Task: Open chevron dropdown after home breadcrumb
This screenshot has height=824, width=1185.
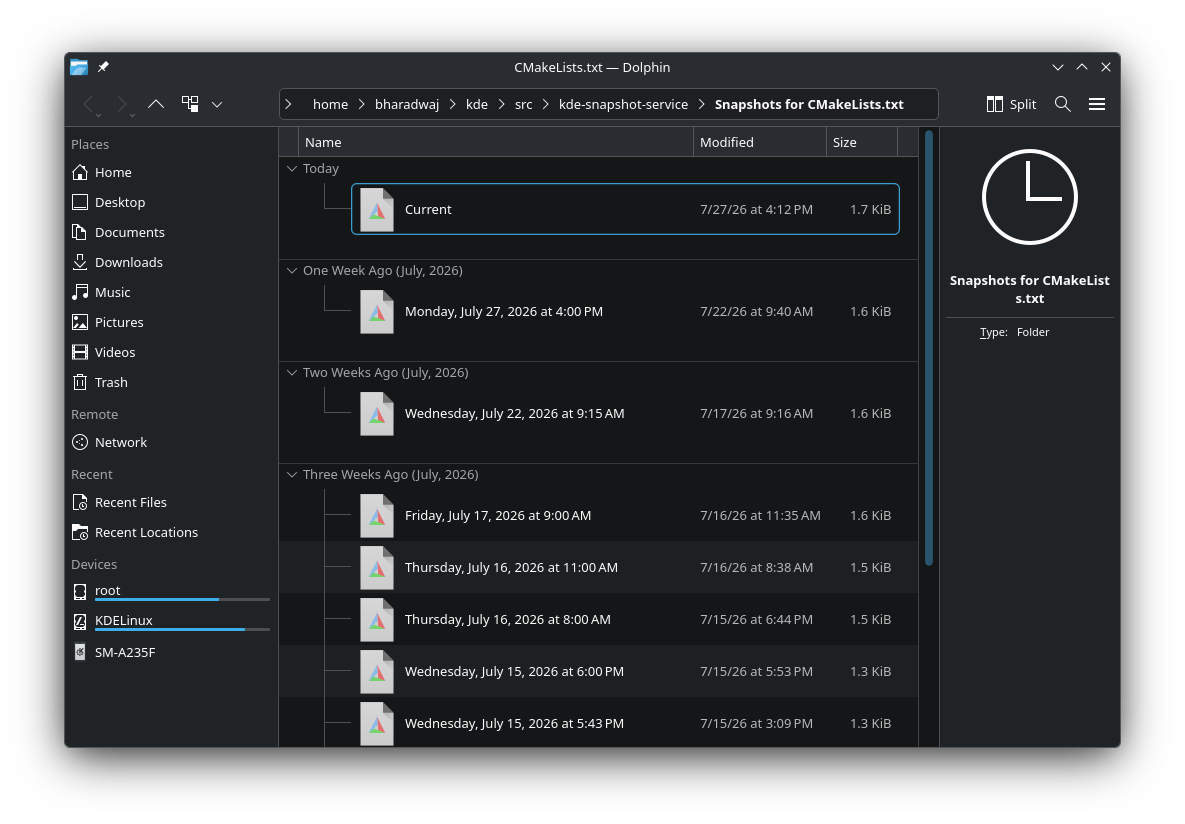Action: (x=362, y=104)
